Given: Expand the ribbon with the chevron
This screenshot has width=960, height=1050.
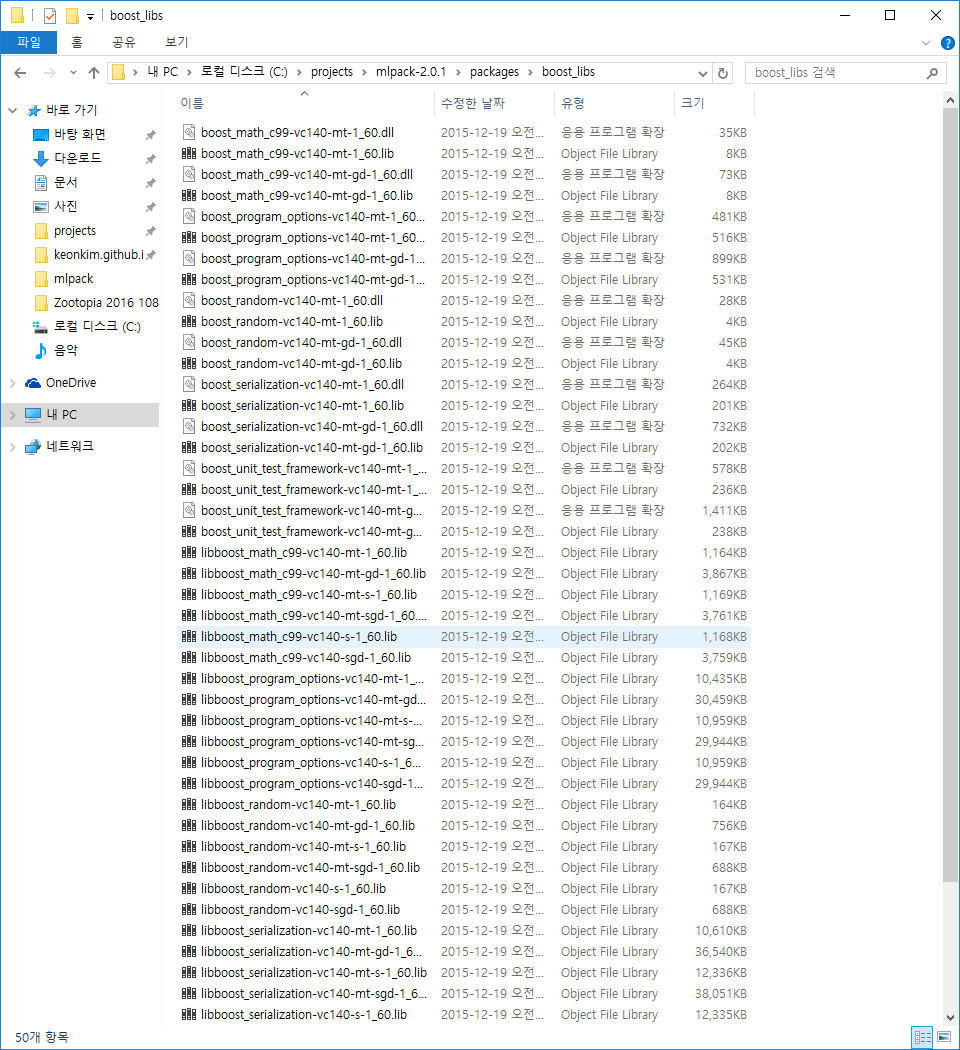Looking at the screenshot, I should click(x=925, y=43).
